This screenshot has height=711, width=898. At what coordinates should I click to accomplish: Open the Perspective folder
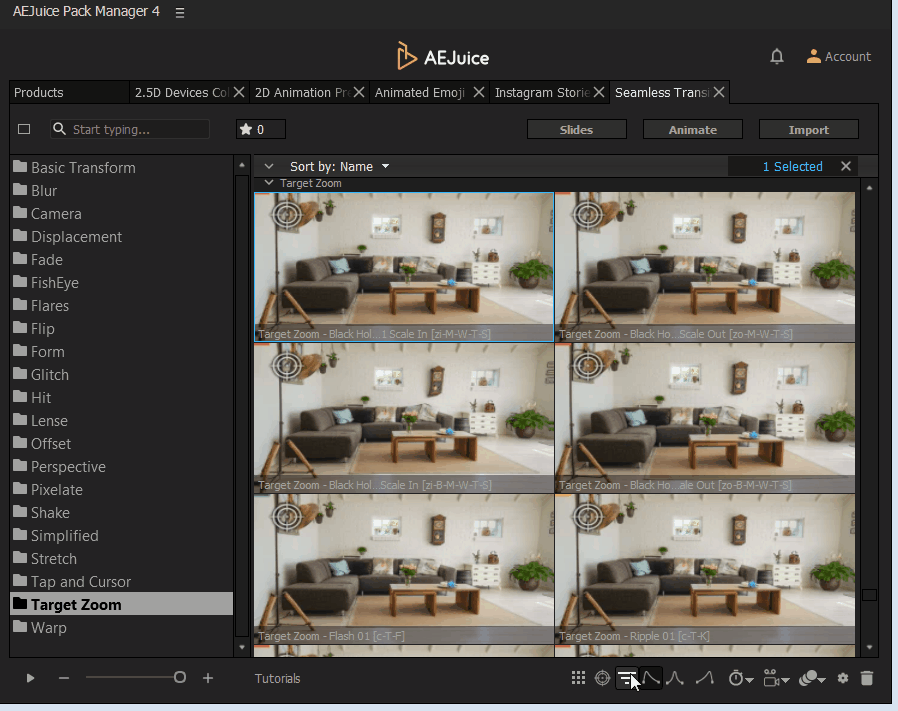(121, 466)
